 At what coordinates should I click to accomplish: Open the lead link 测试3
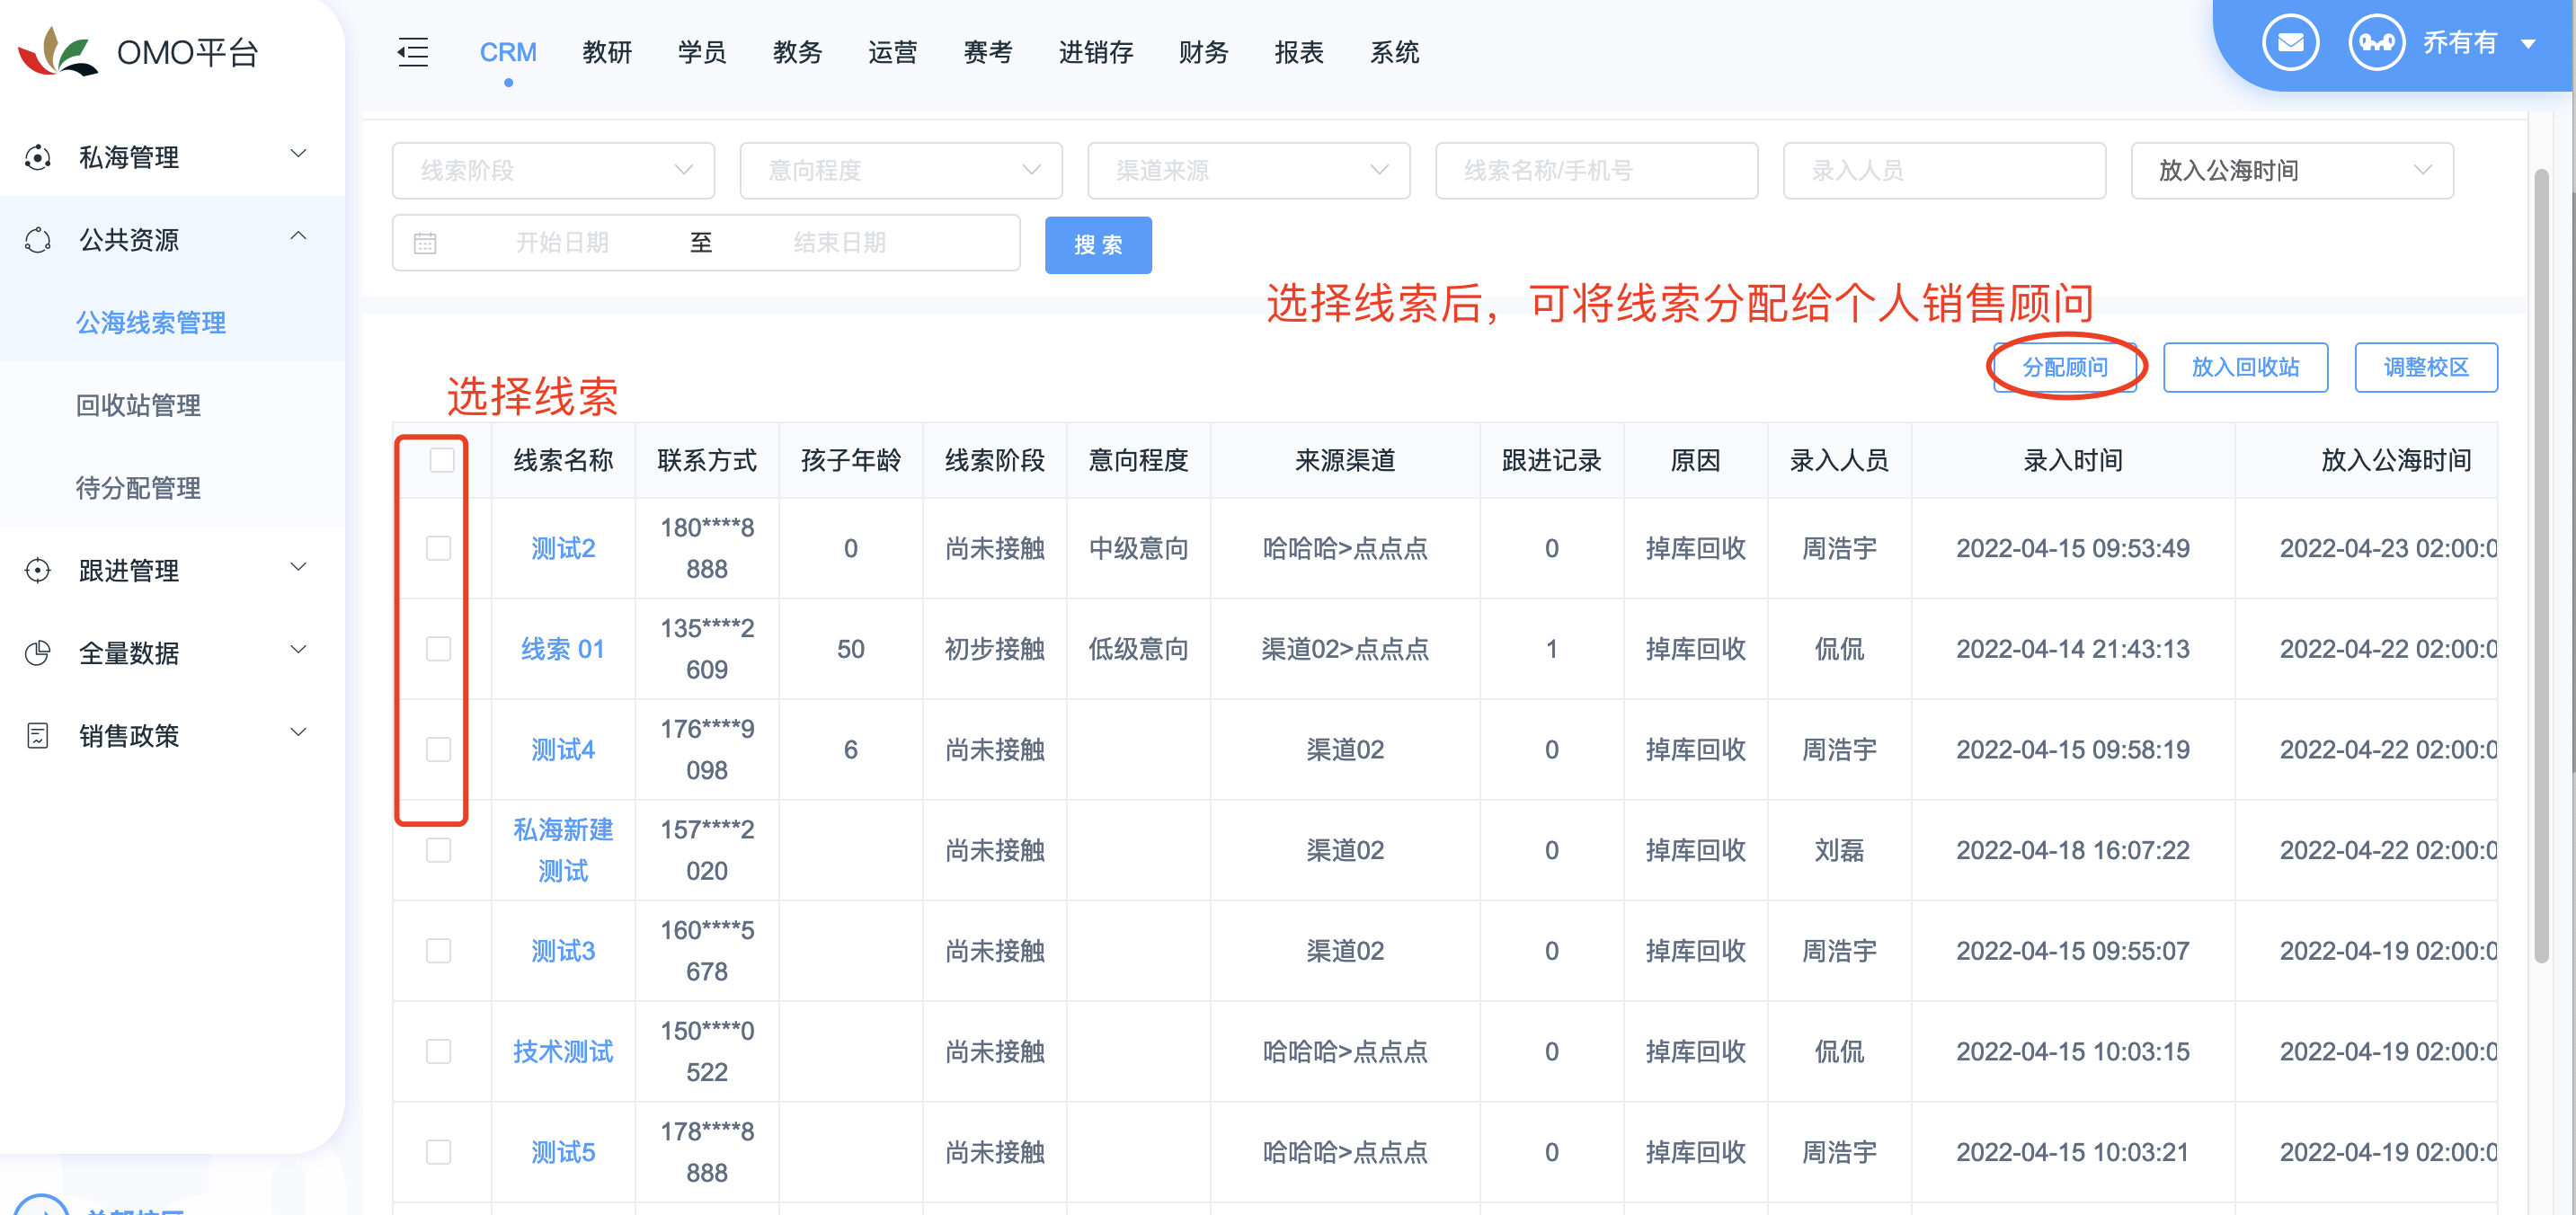(563, 951)
